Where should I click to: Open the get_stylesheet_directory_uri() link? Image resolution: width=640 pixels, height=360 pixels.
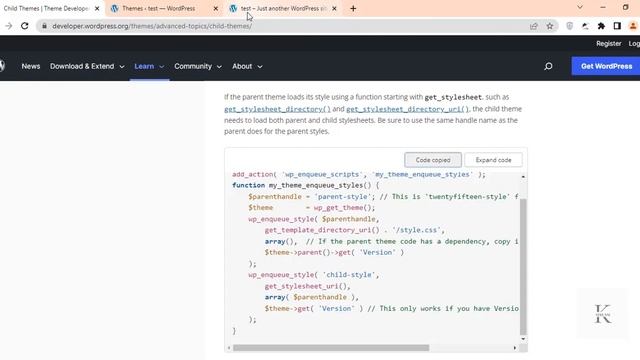tap(407, 109)
